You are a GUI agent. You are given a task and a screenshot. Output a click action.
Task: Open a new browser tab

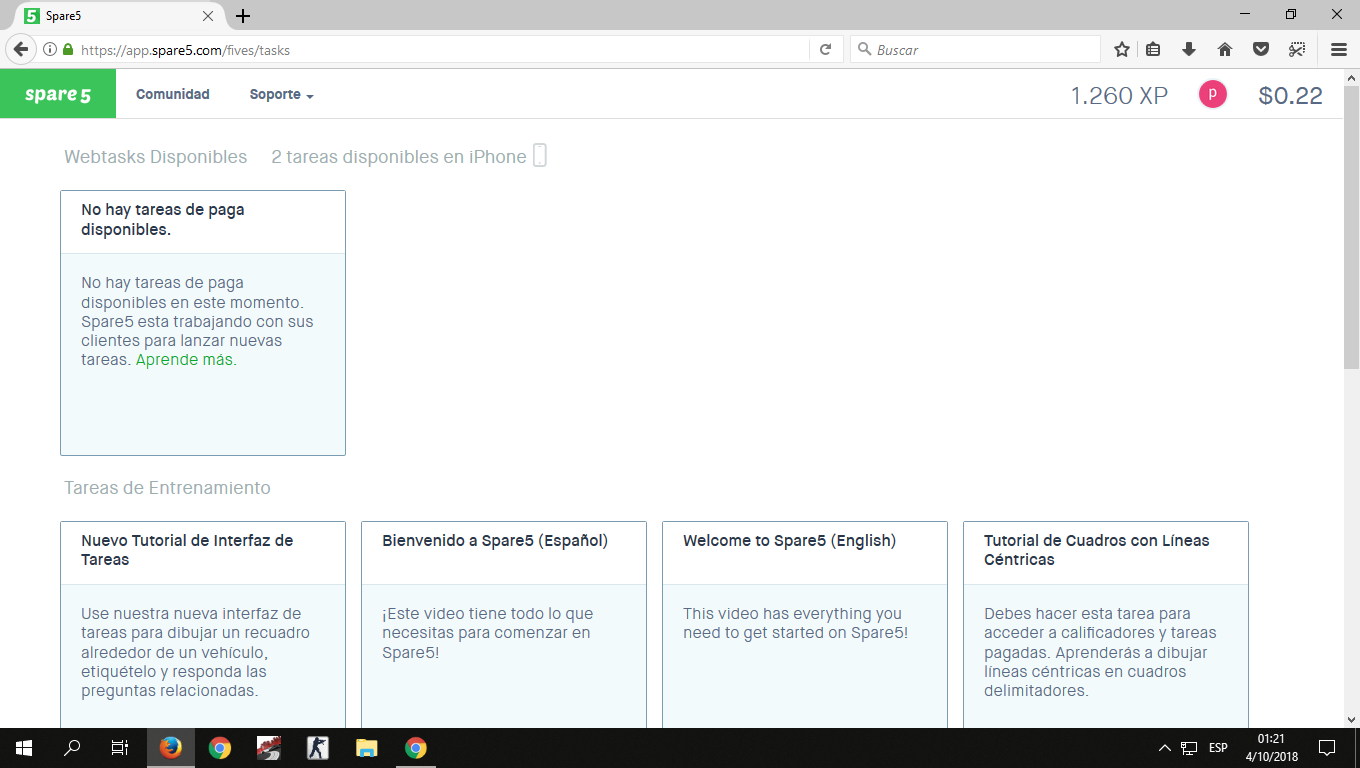click(x=243, y=16)
